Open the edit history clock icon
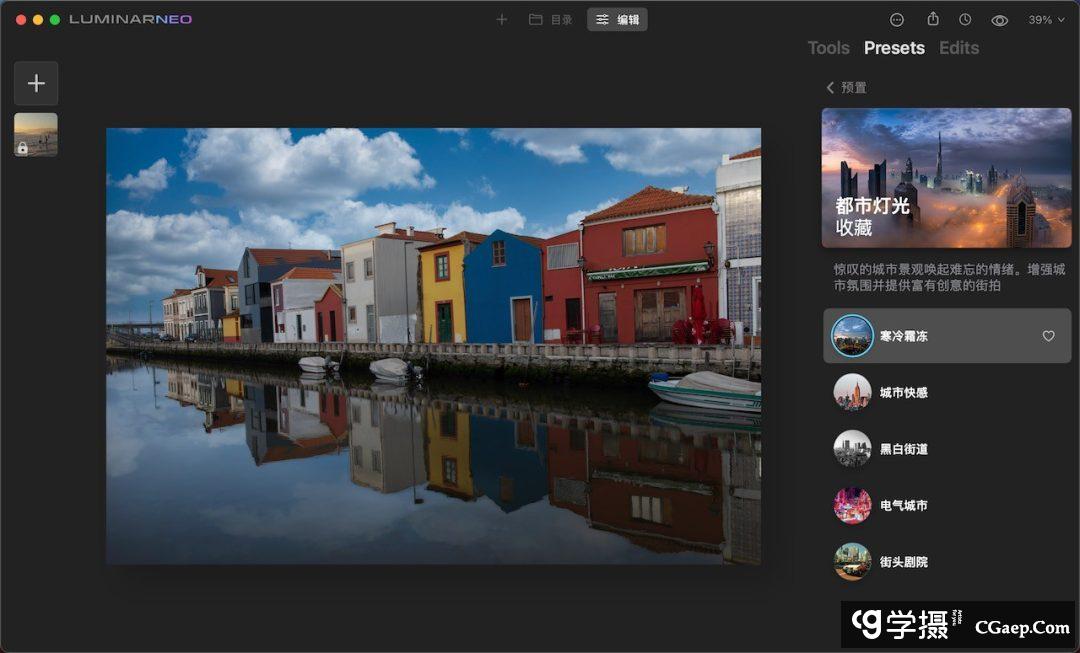This screenshot has height=653, width=1080. point(965,20)
